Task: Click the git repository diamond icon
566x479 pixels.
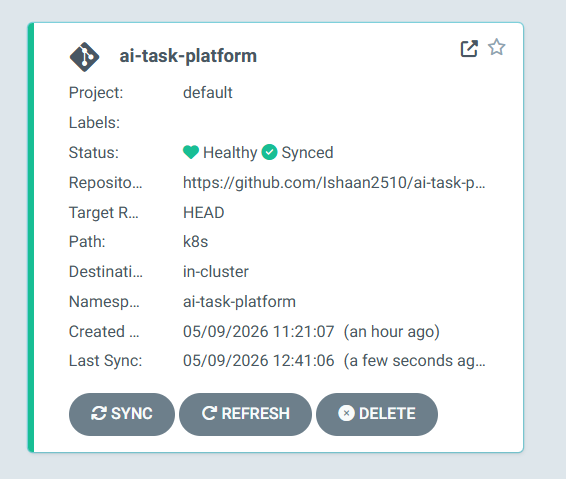Action: point(84,57)
